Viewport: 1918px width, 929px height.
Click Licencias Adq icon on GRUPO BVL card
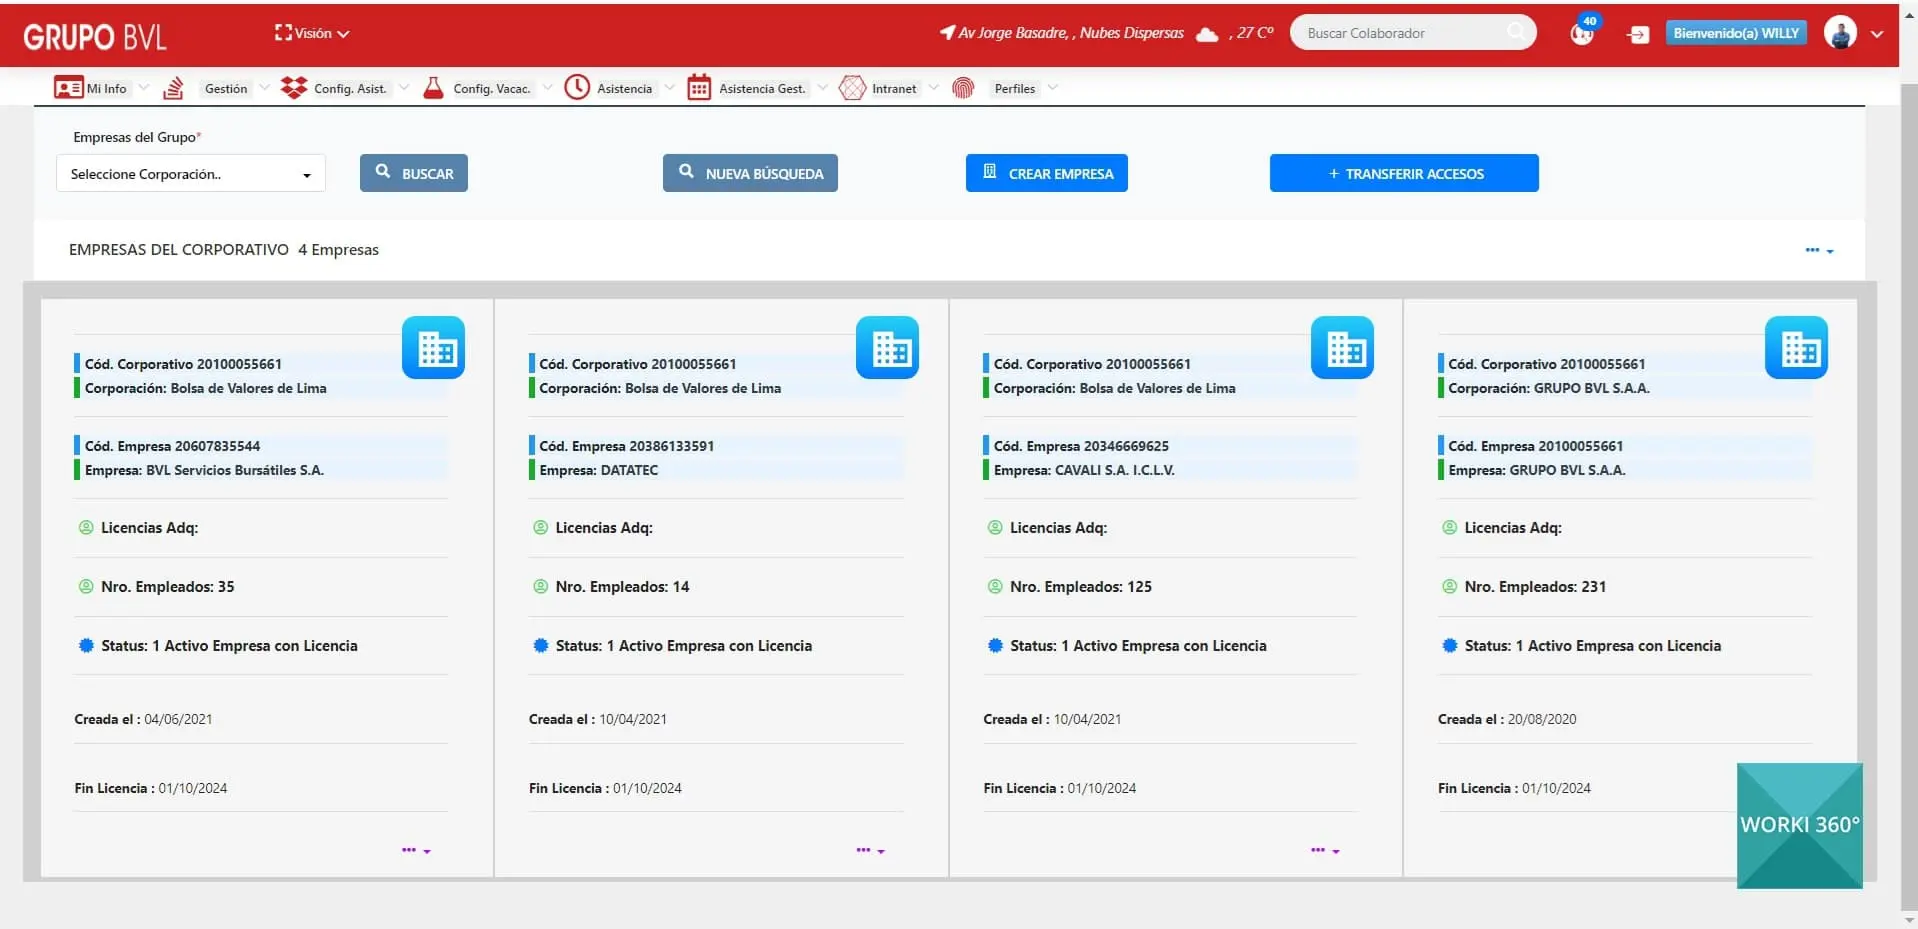1450,528
